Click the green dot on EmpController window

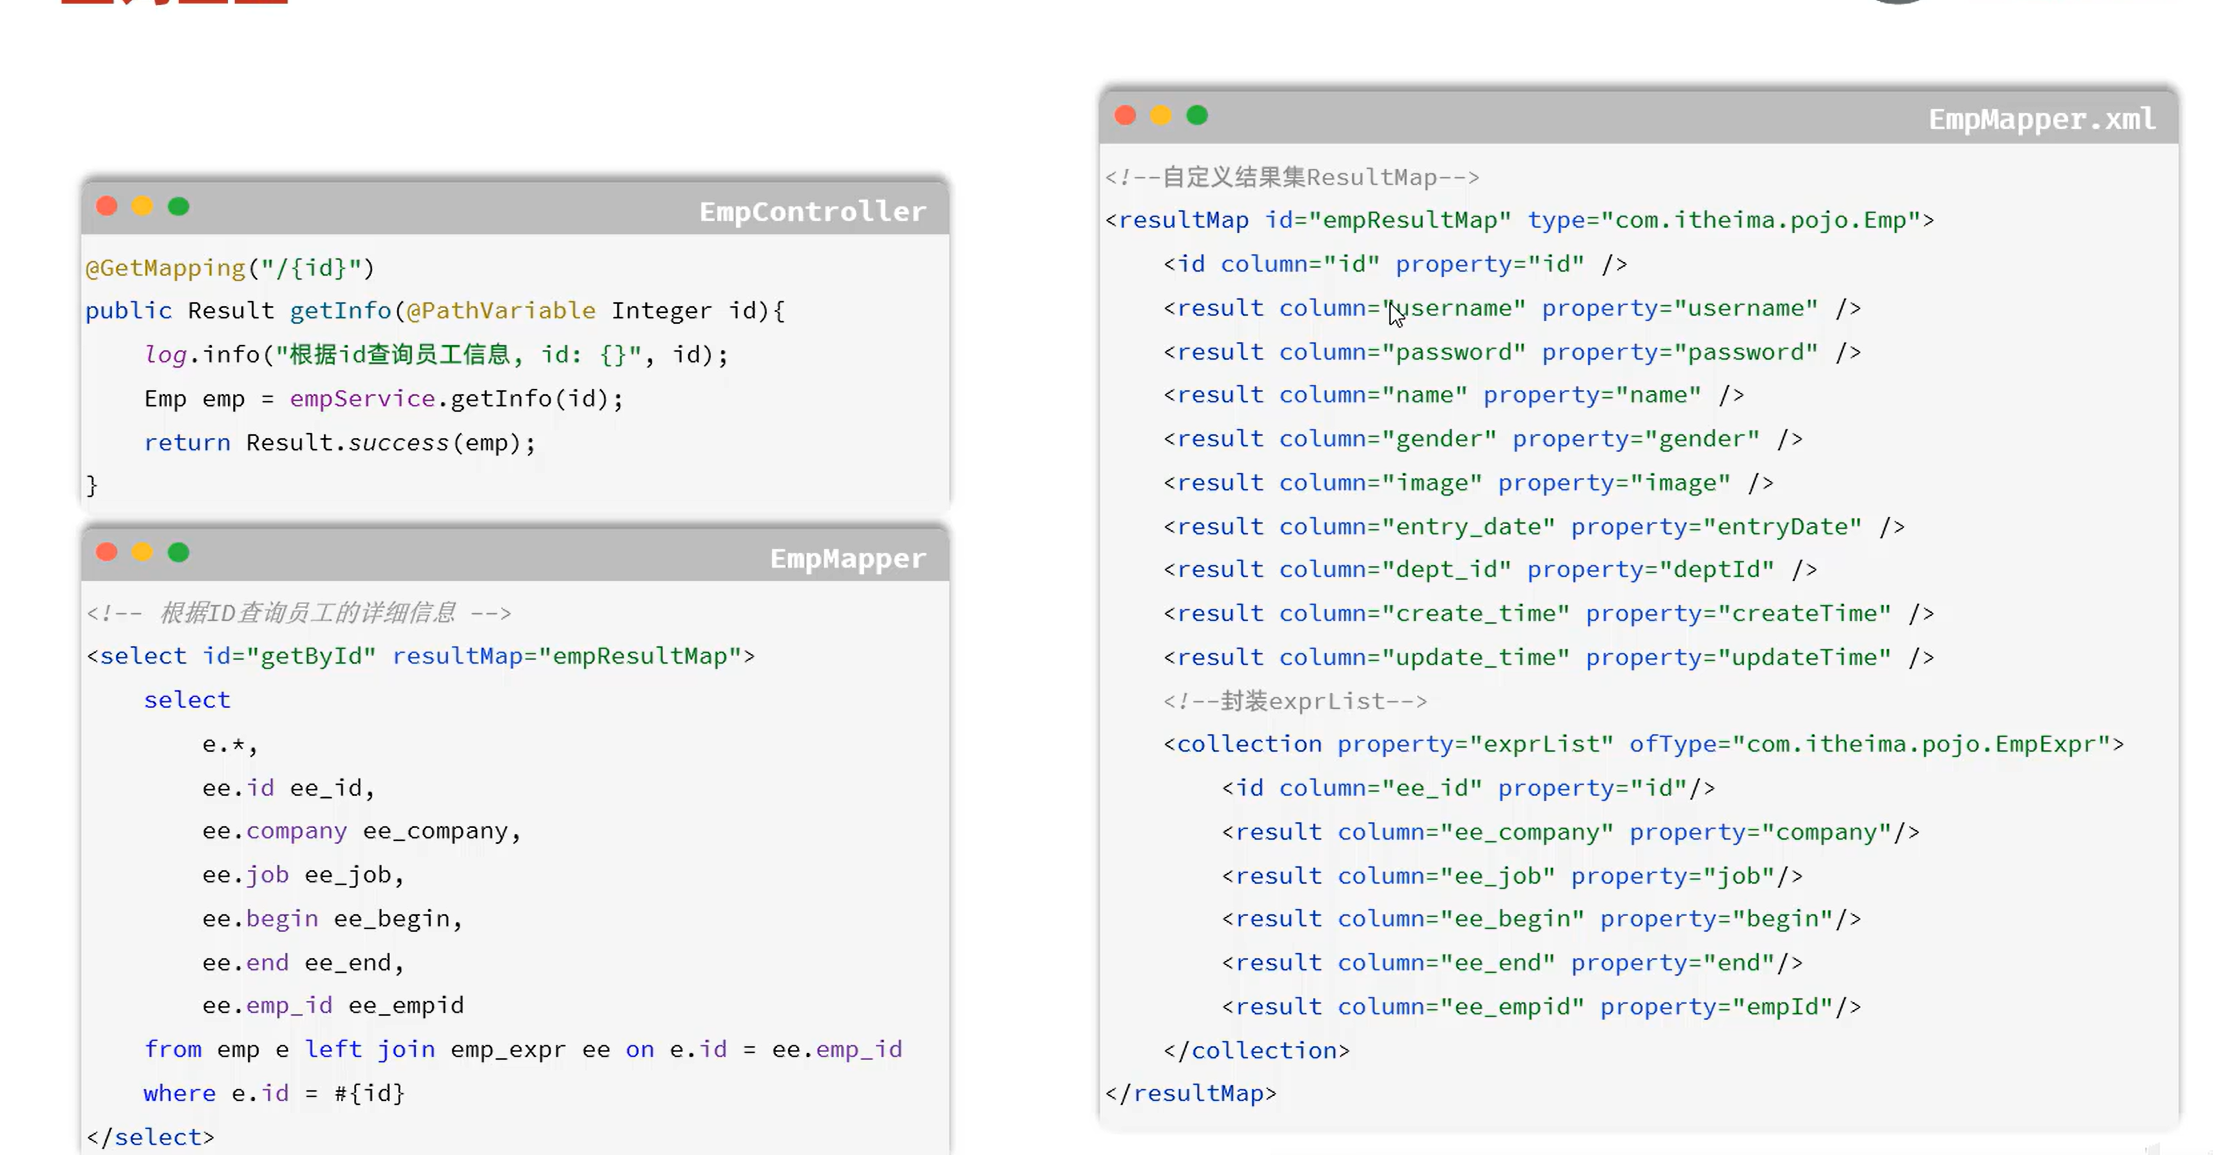[x=178, y=206]
